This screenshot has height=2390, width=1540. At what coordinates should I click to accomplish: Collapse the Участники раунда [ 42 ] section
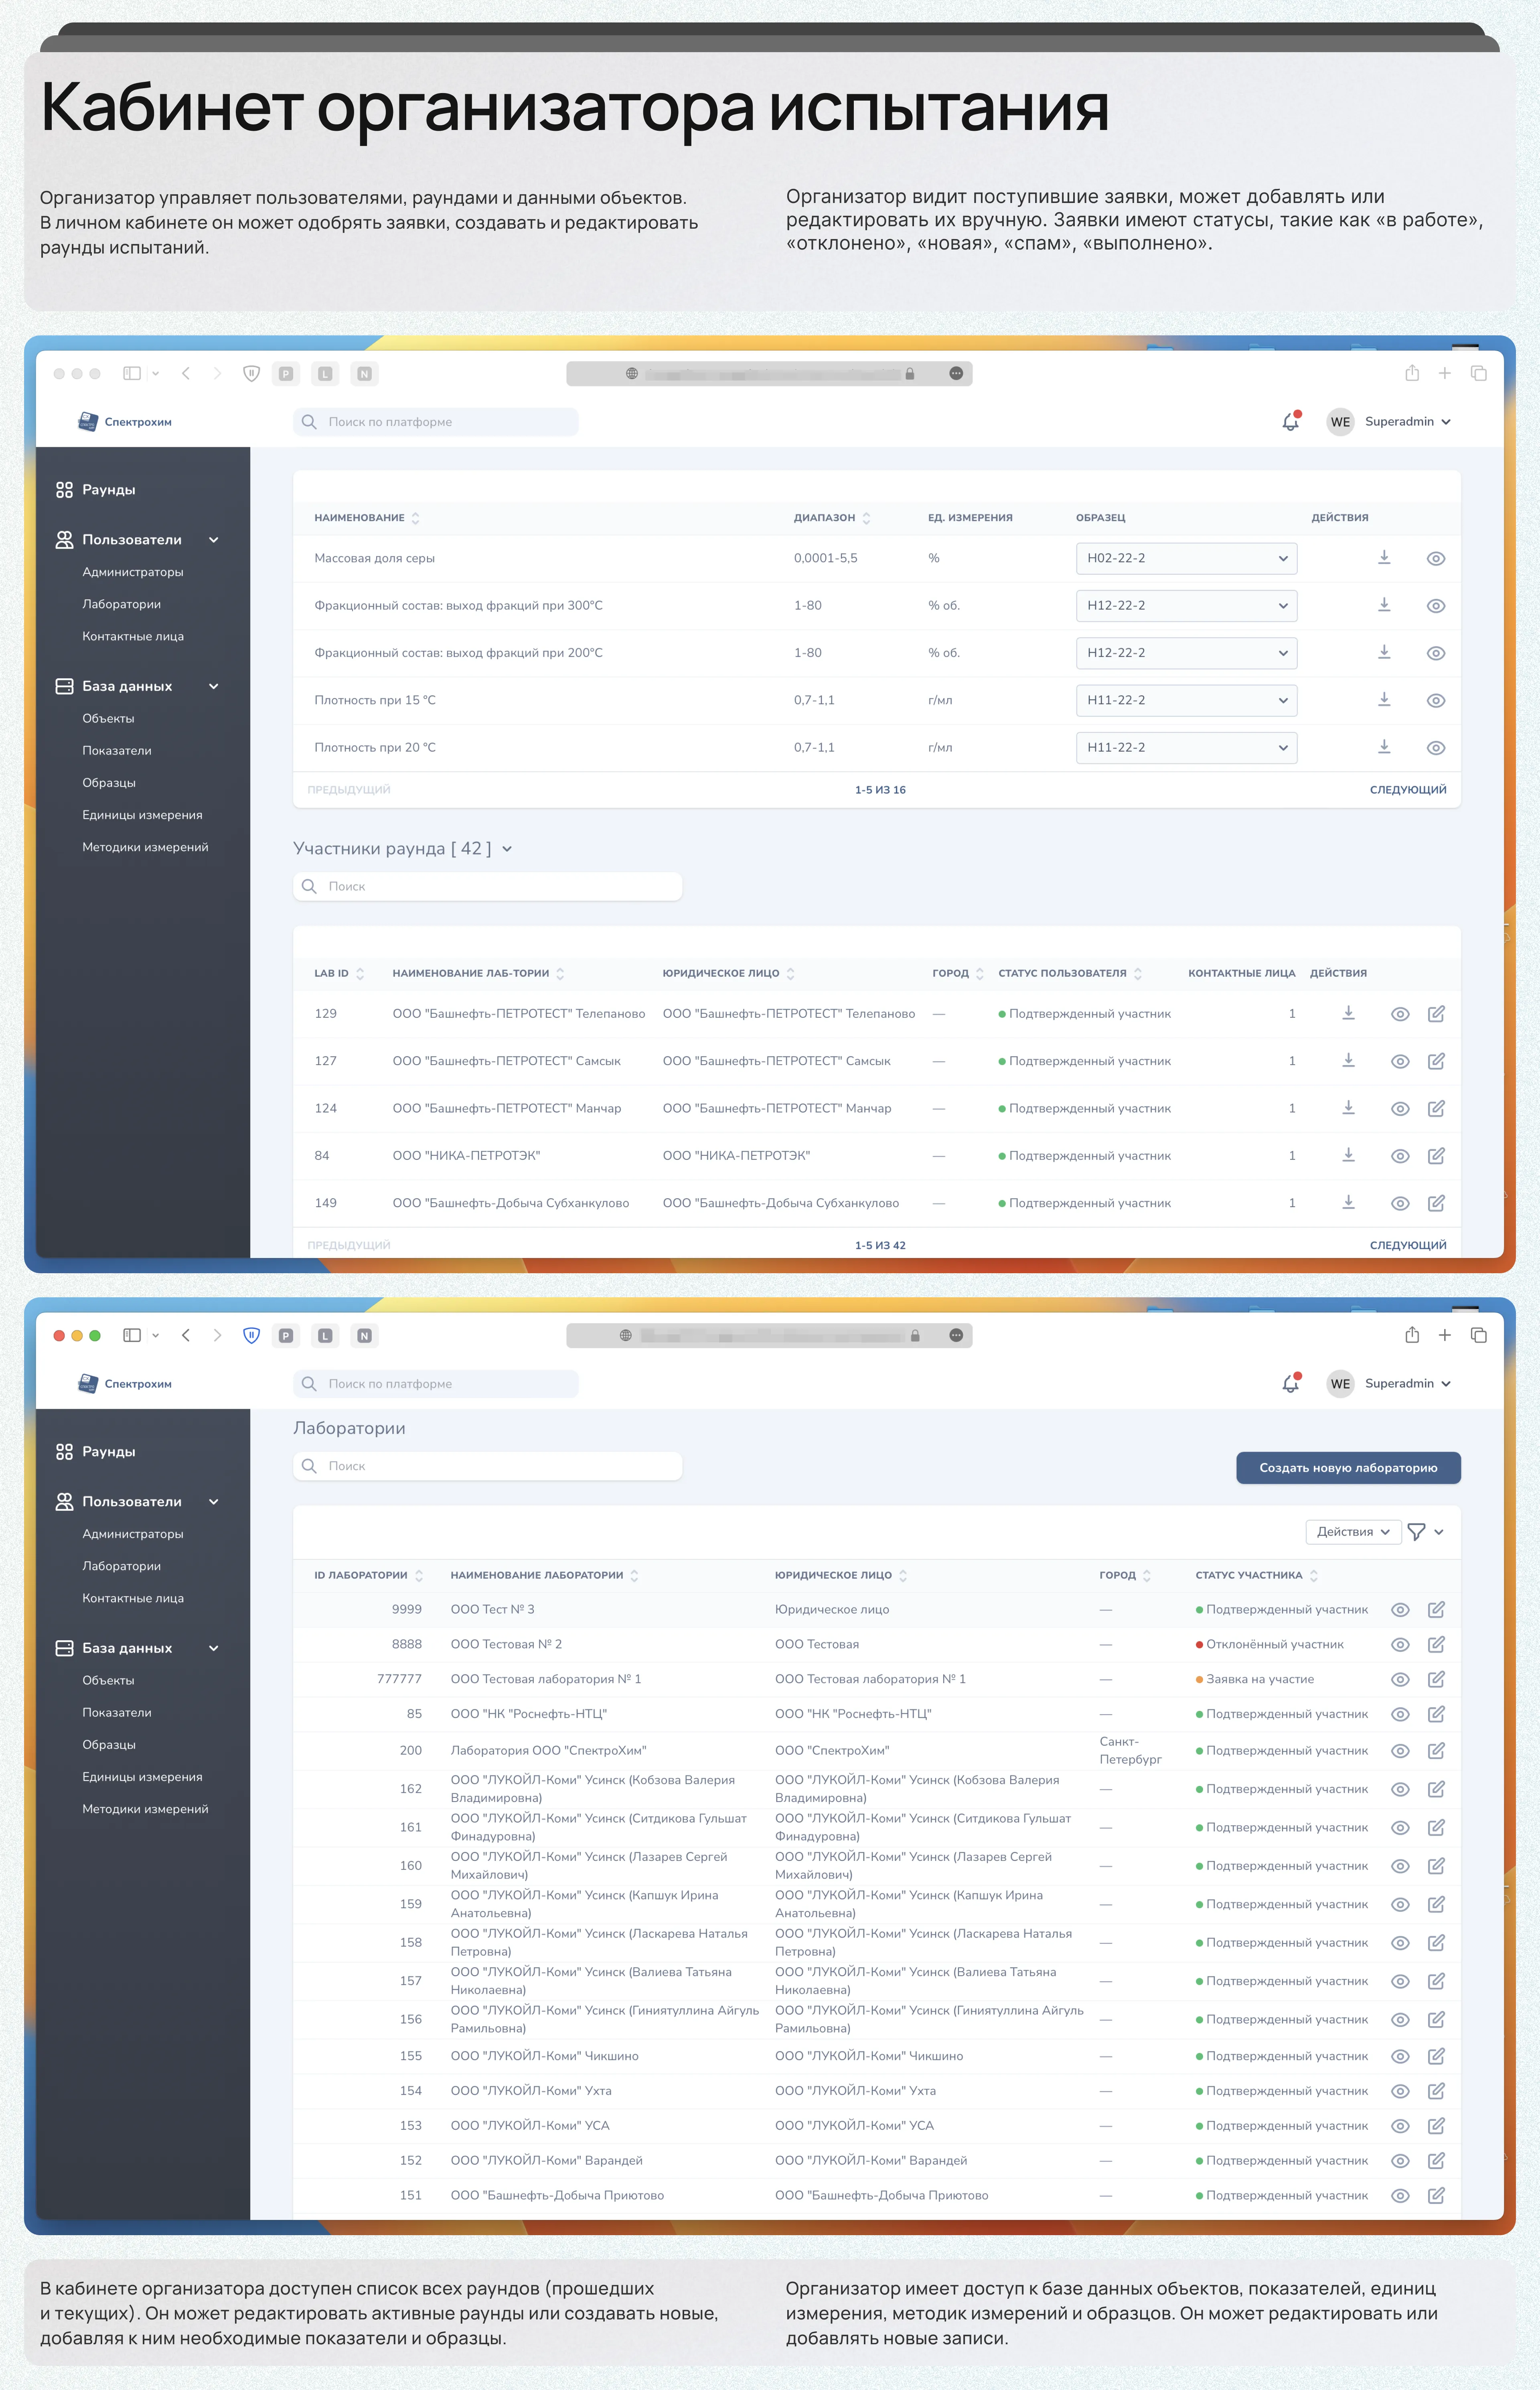(507, 849)
